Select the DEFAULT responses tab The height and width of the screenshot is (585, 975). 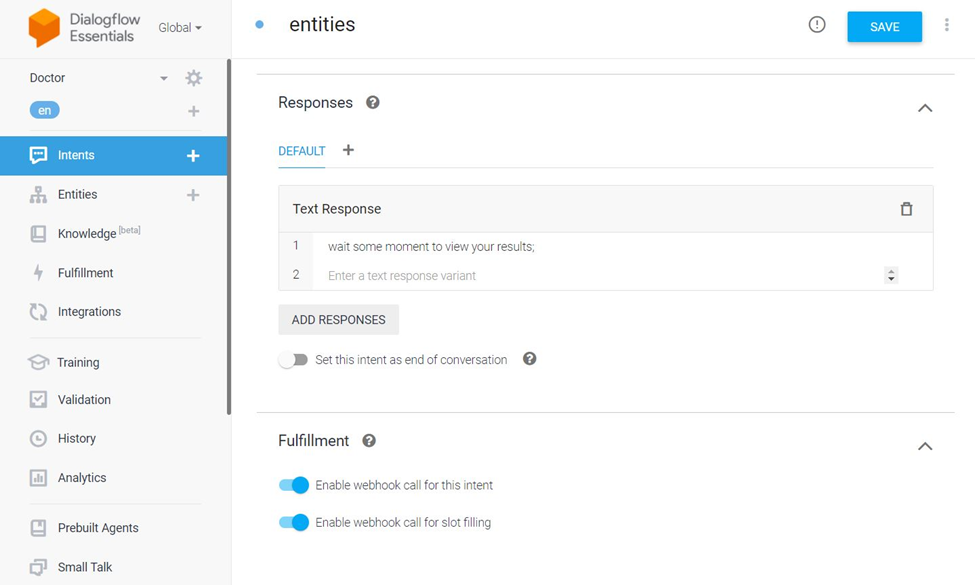(301, 151)
